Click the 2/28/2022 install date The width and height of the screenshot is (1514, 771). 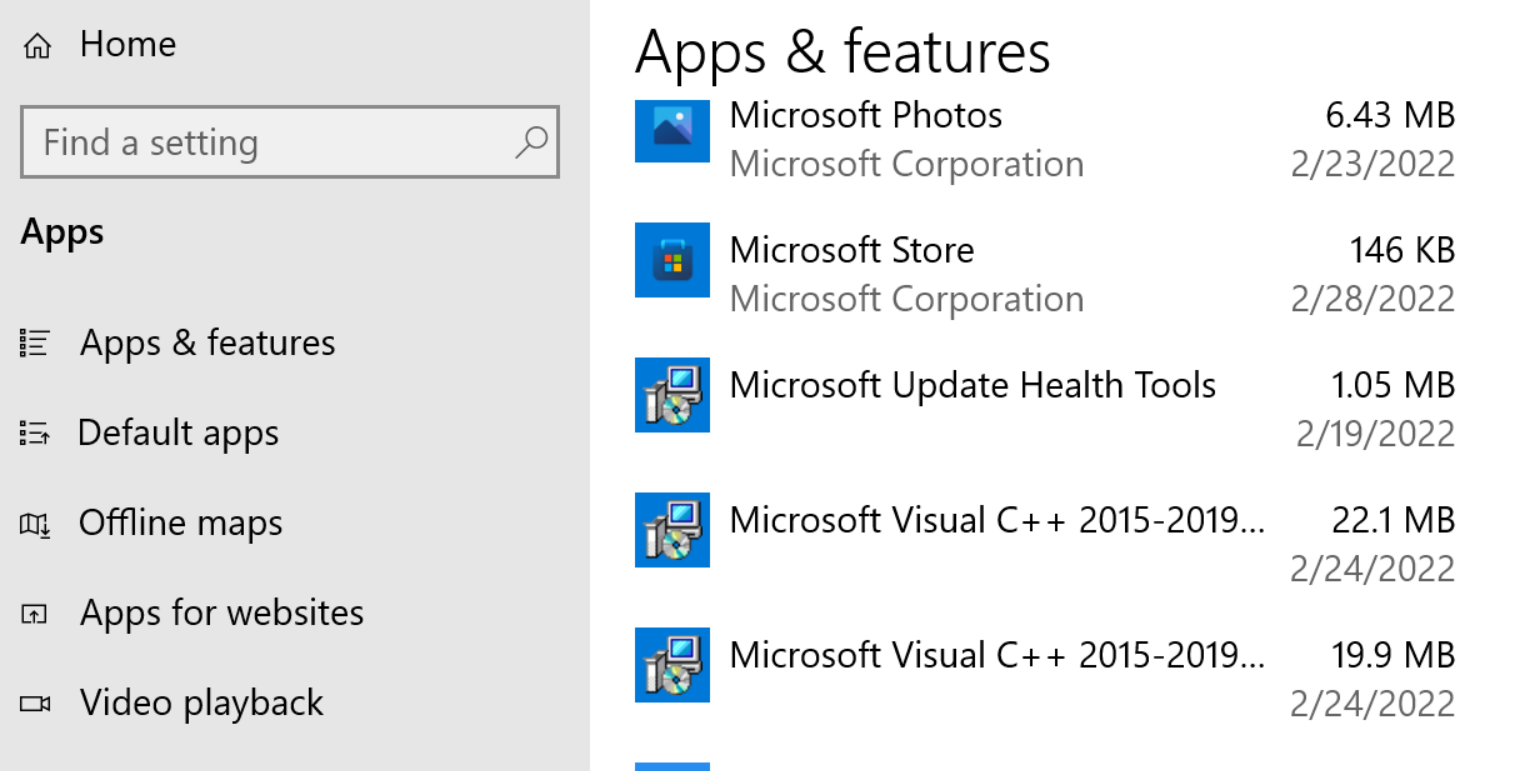coord(1373,299)
